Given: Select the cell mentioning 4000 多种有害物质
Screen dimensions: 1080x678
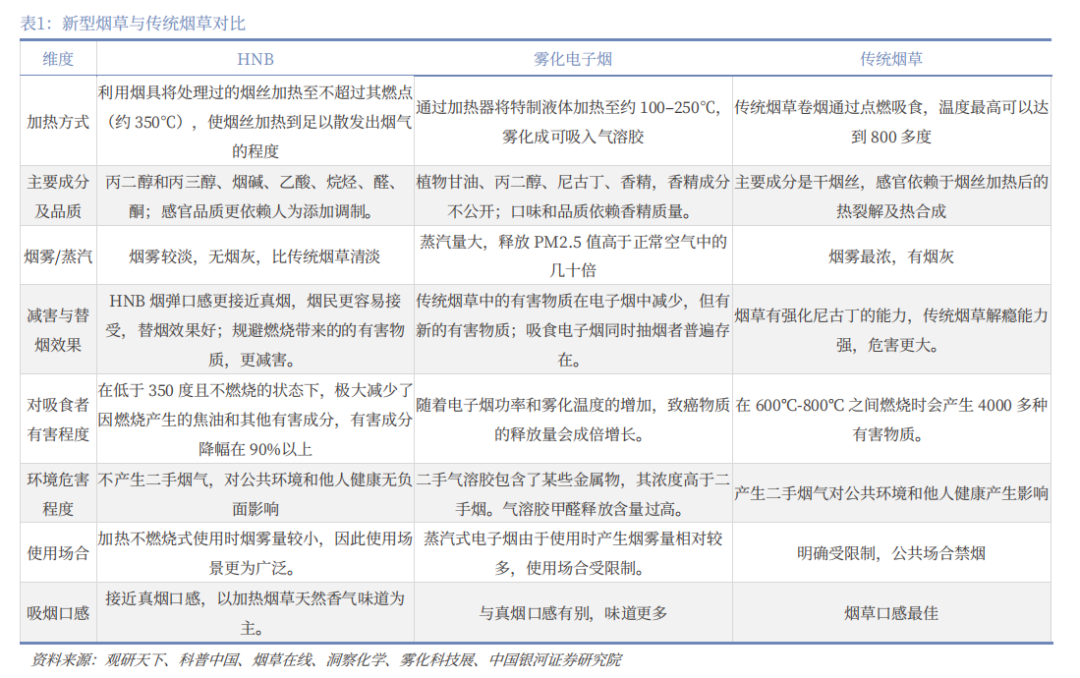Looking at the screenshot, I should pos(891,420).
